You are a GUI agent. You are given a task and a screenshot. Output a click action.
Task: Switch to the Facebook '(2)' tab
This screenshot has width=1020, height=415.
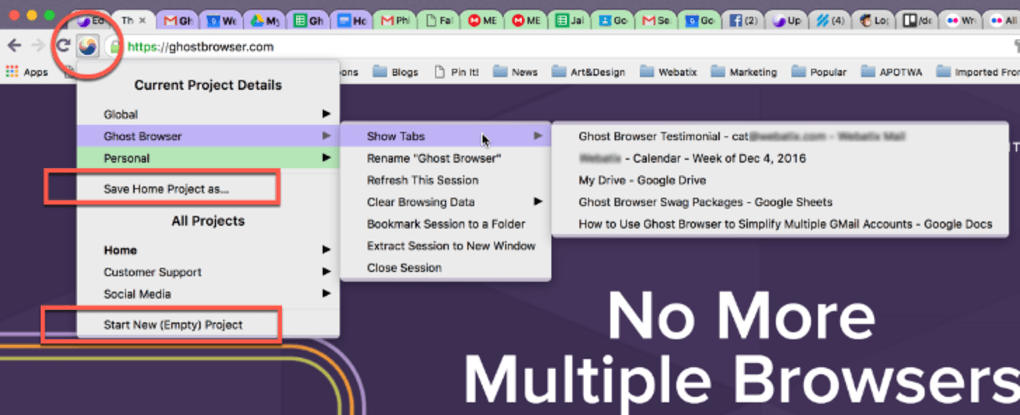(x=744, y=21)
